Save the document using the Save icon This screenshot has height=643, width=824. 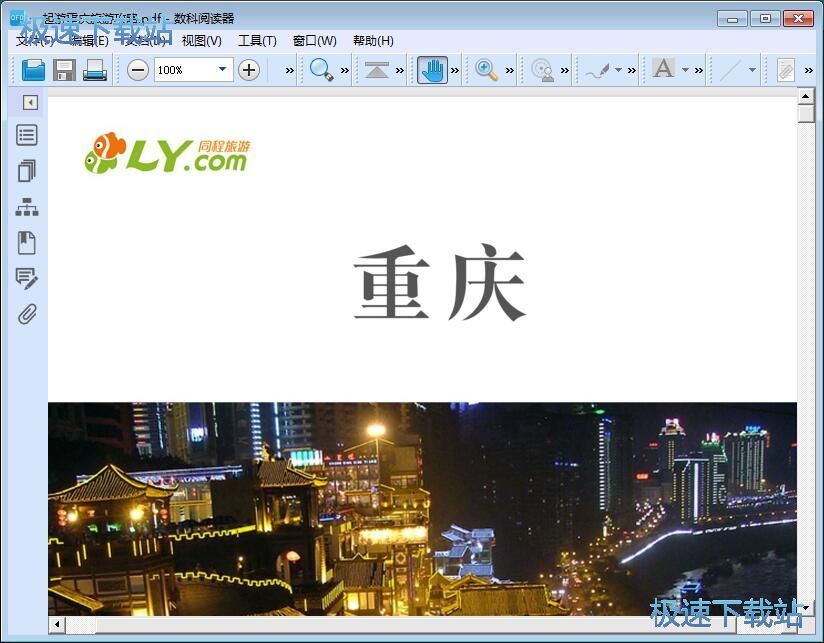(65, 70)
